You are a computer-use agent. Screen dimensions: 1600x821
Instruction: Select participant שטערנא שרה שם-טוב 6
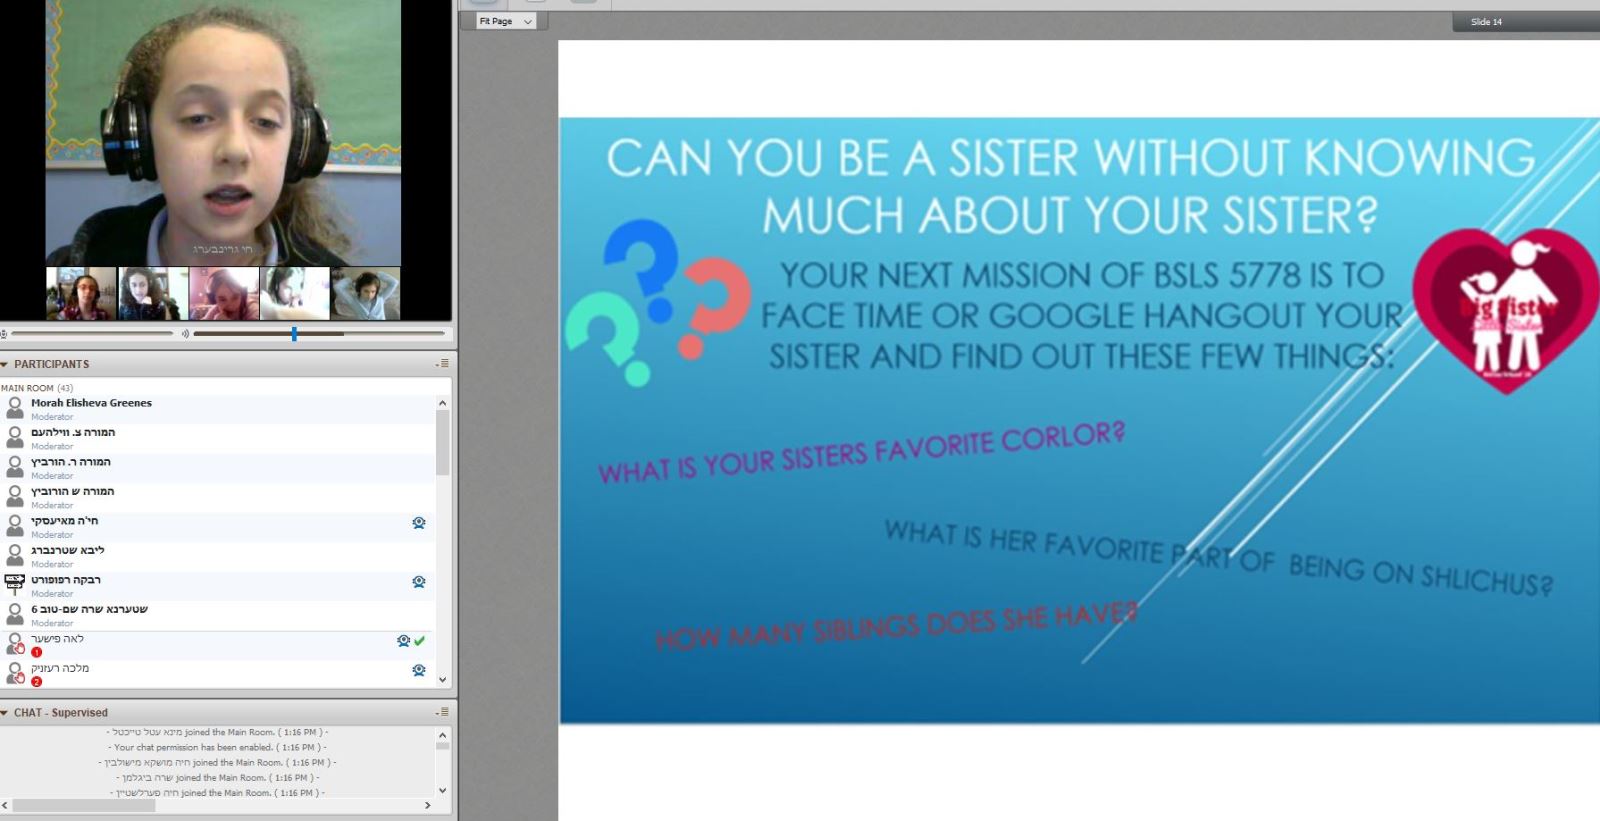[x=218, y=616]
